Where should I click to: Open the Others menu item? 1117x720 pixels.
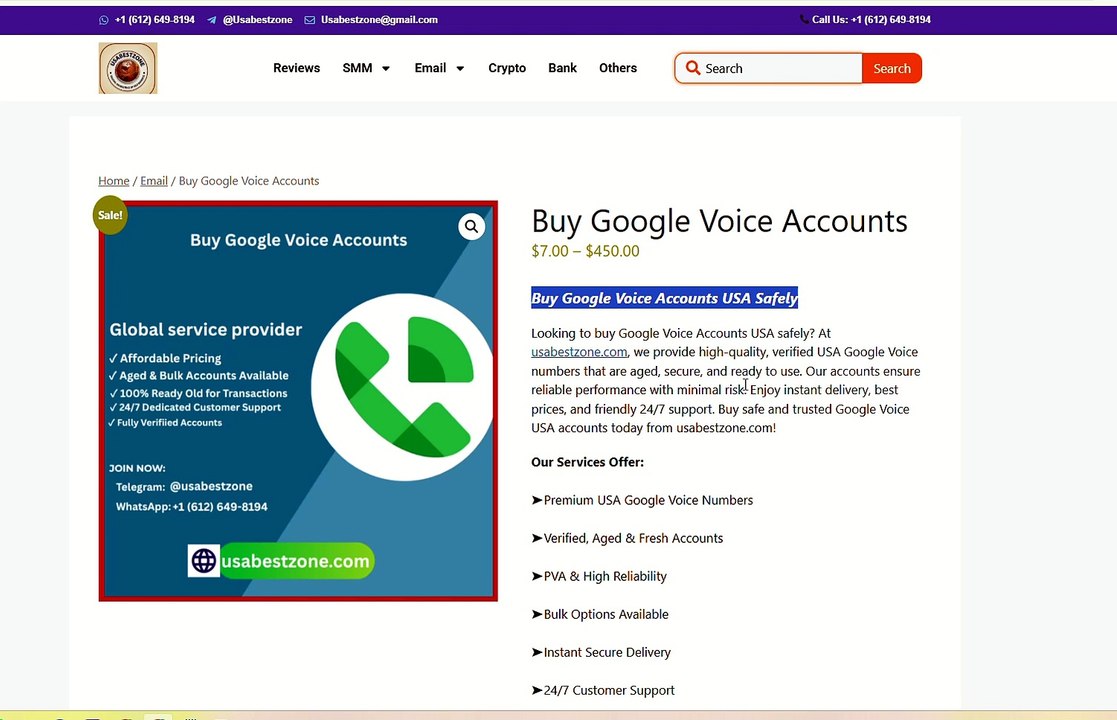click(x=618, y=68)
